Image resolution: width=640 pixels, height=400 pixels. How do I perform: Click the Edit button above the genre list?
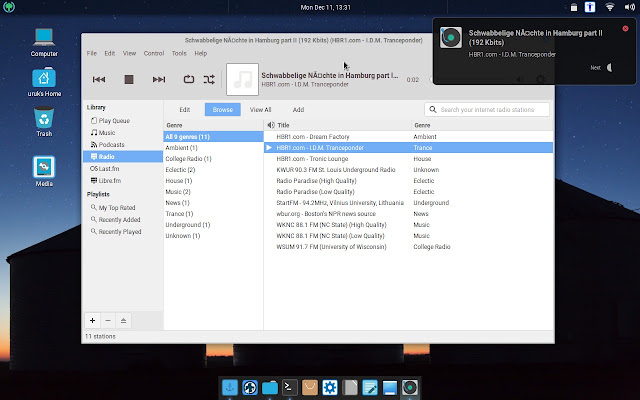(x=184, y=109)
